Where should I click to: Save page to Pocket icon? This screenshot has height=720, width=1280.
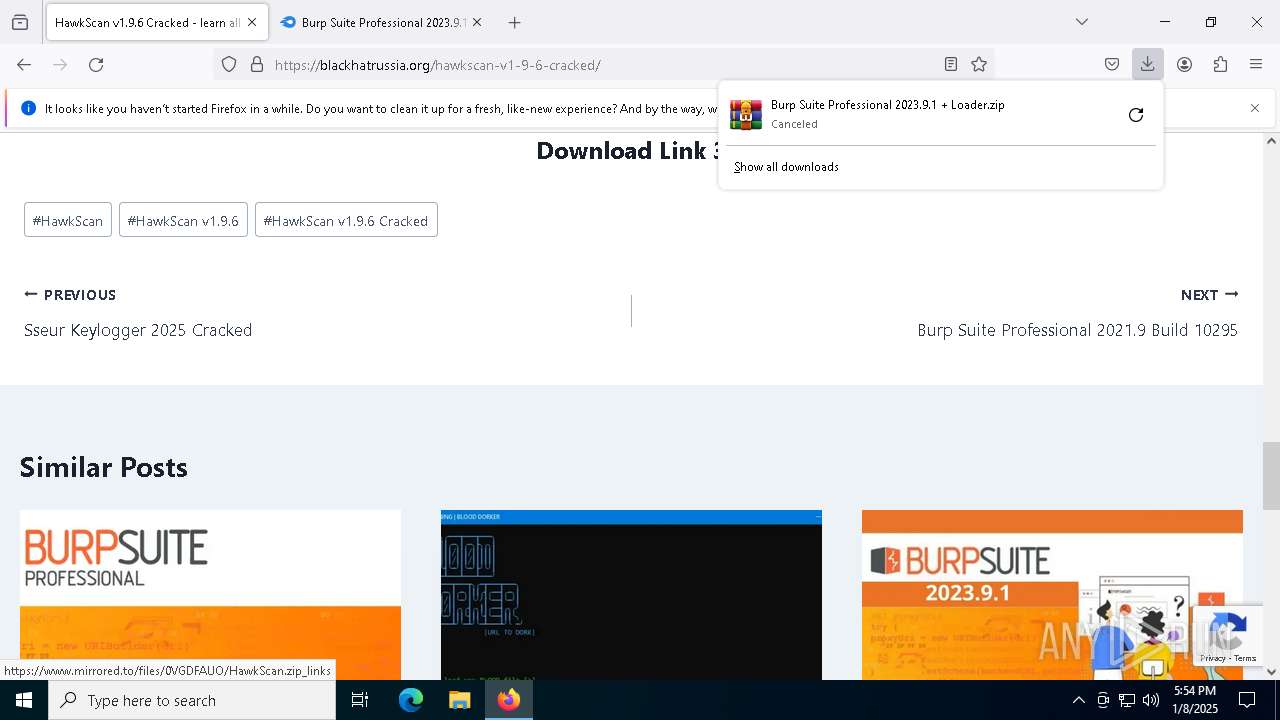tap(1112, 65)
